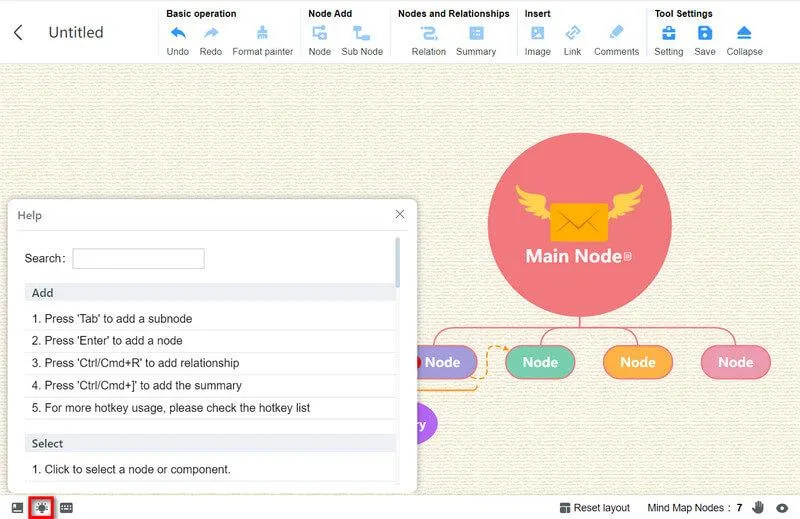Open the Setting tool
Image resolution: width=800 pixels, height=519 pixels.
[668, 41]
